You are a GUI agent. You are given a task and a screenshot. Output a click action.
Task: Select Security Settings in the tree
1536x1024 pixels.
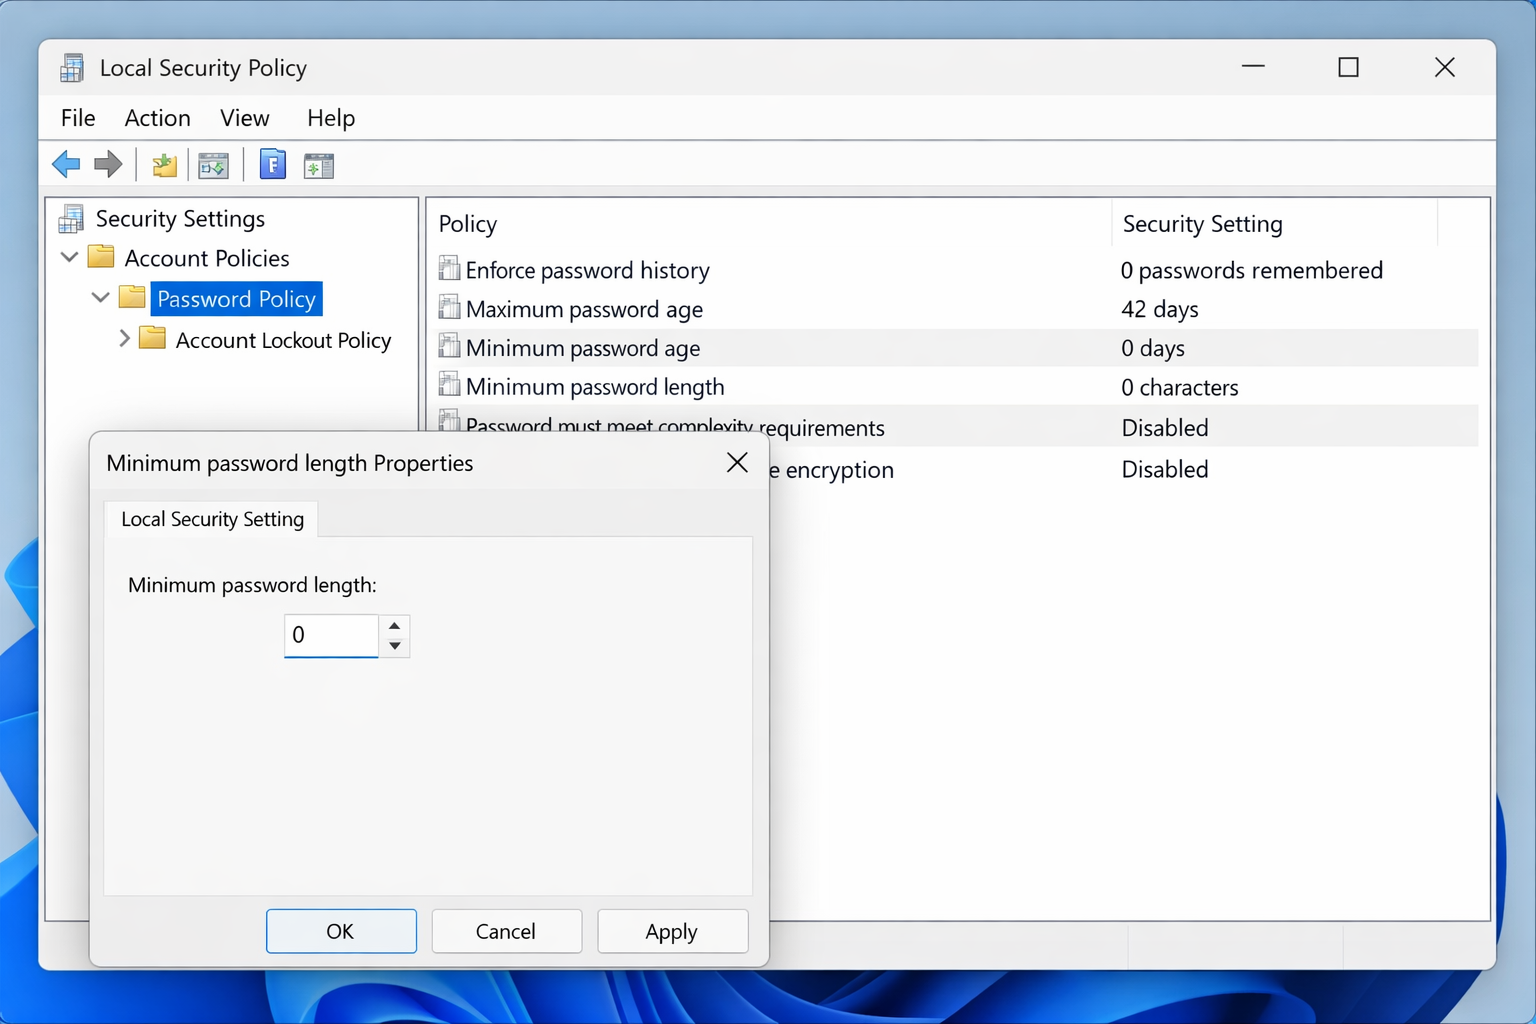coord(180,219)
